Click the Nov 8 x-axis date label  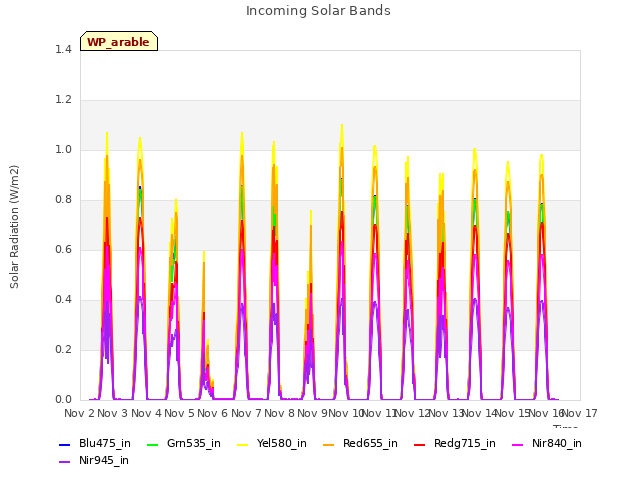[280, 413]
